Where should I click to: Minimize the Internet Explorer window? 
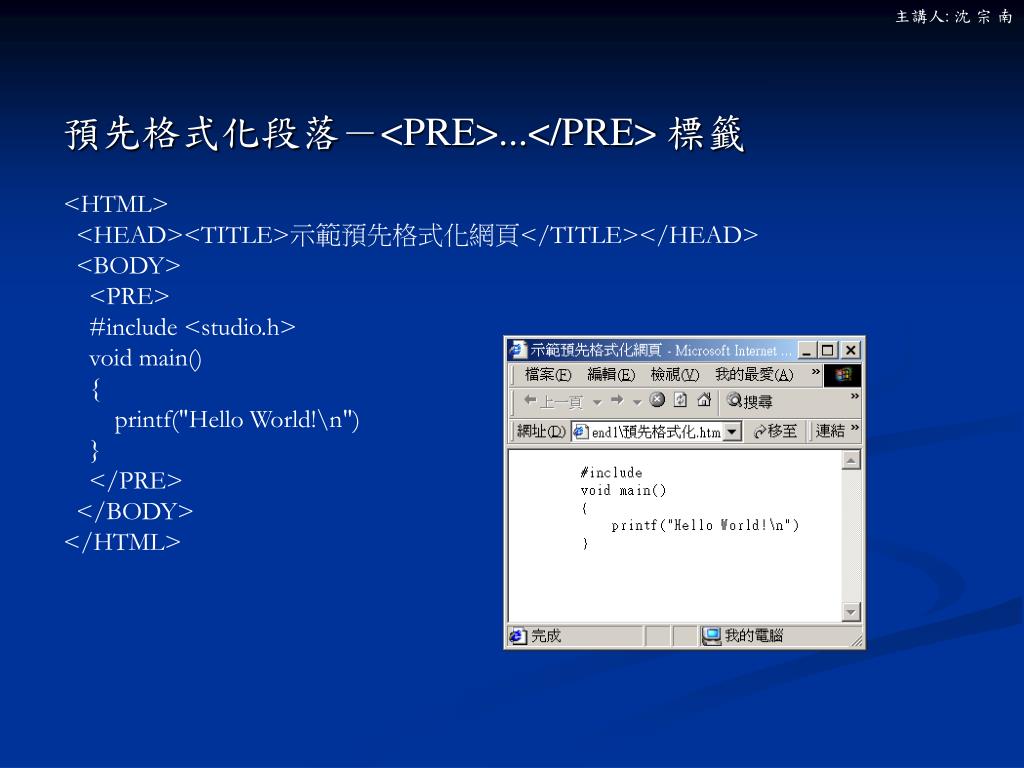pyautogui.click(x=808, y=351)
